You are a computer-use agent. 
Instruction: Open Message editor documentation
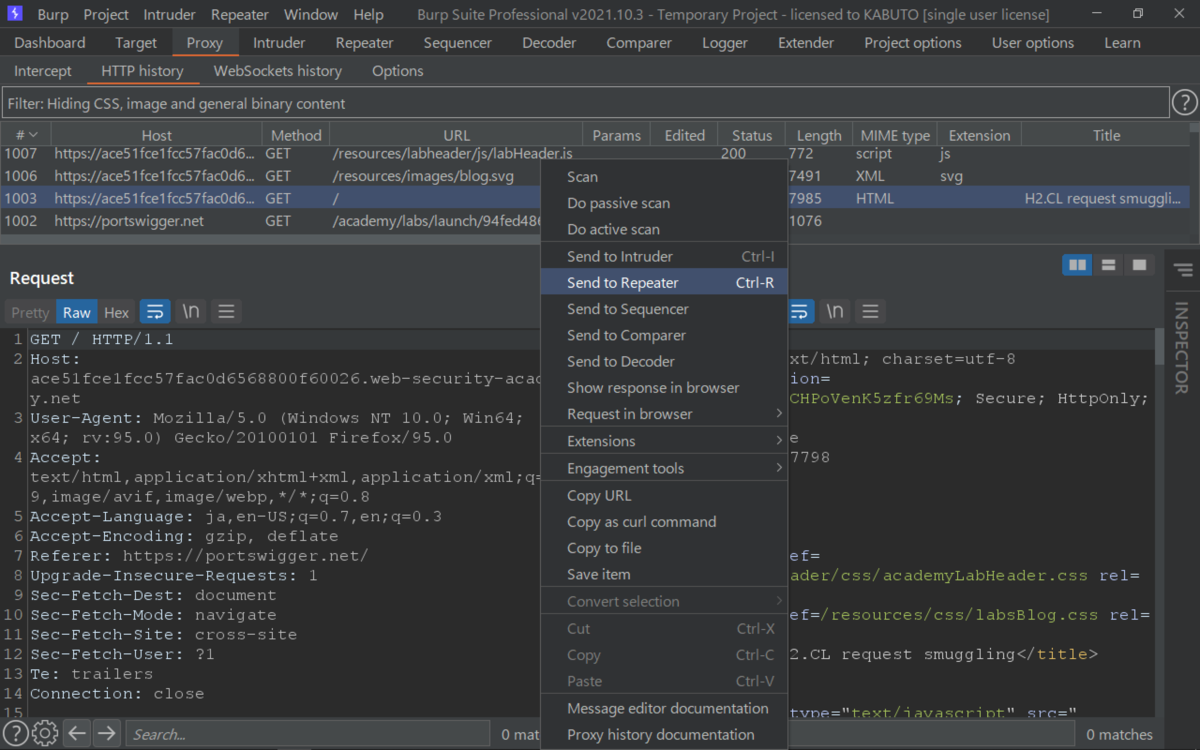[x=663, y=708]
